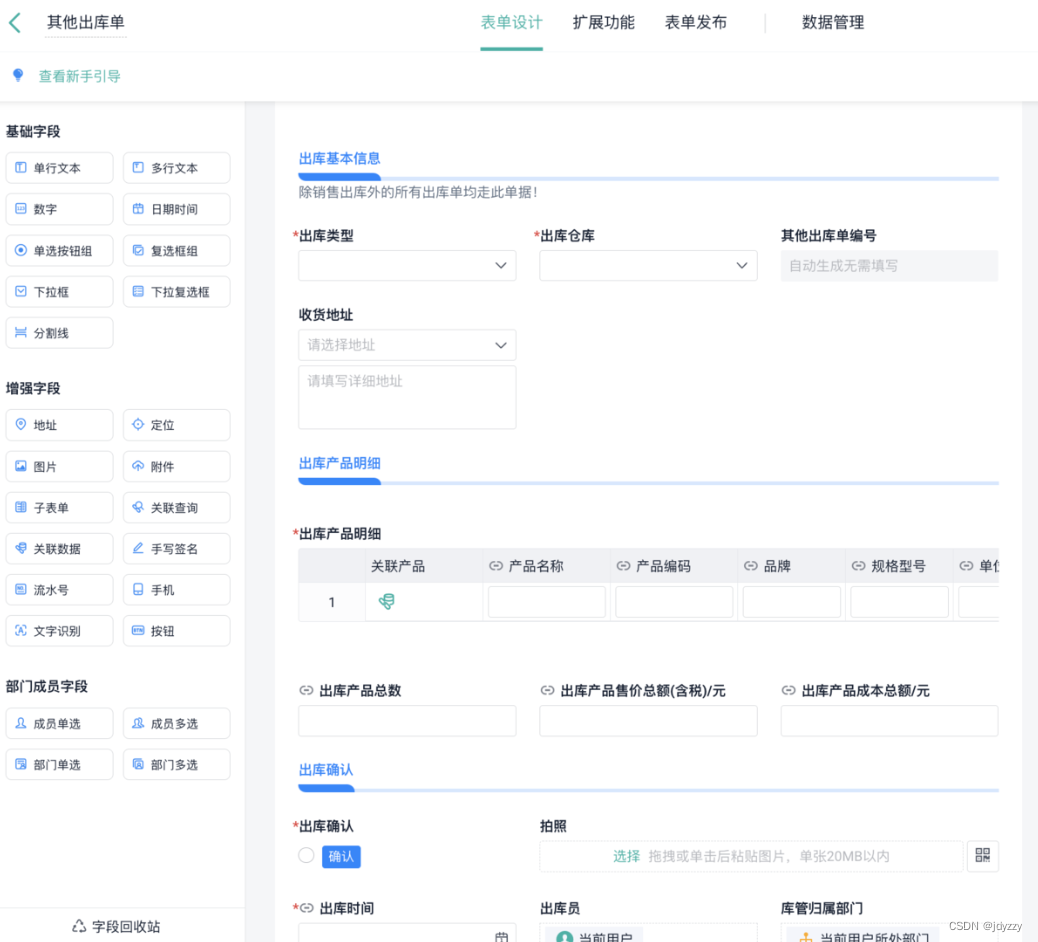Click the 关联产品 column header
Image resolution: width=1038 pixels, height=942 pixels.
coord(398,566)
